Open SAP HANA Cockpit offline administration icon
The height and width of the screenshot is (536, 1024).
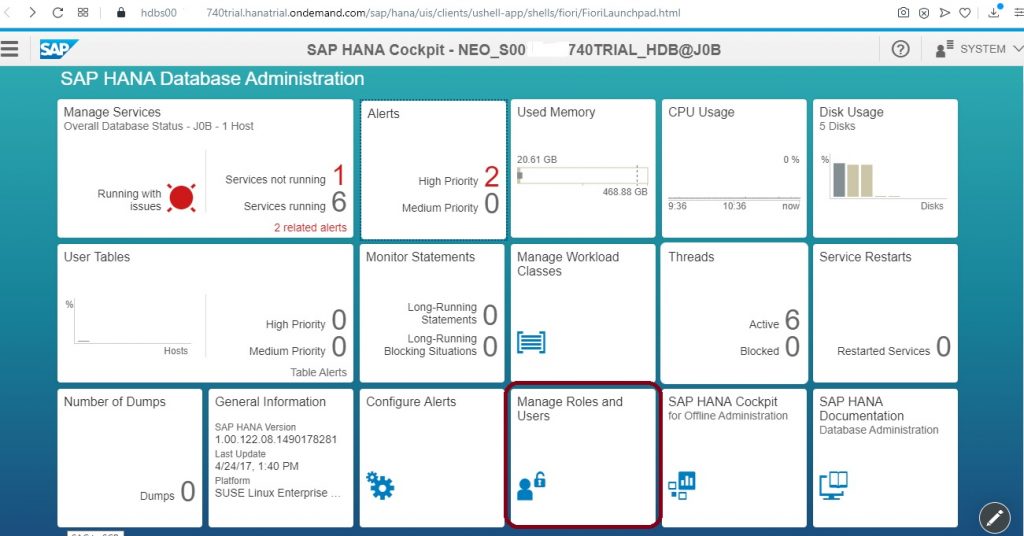(x=682, y=486)
